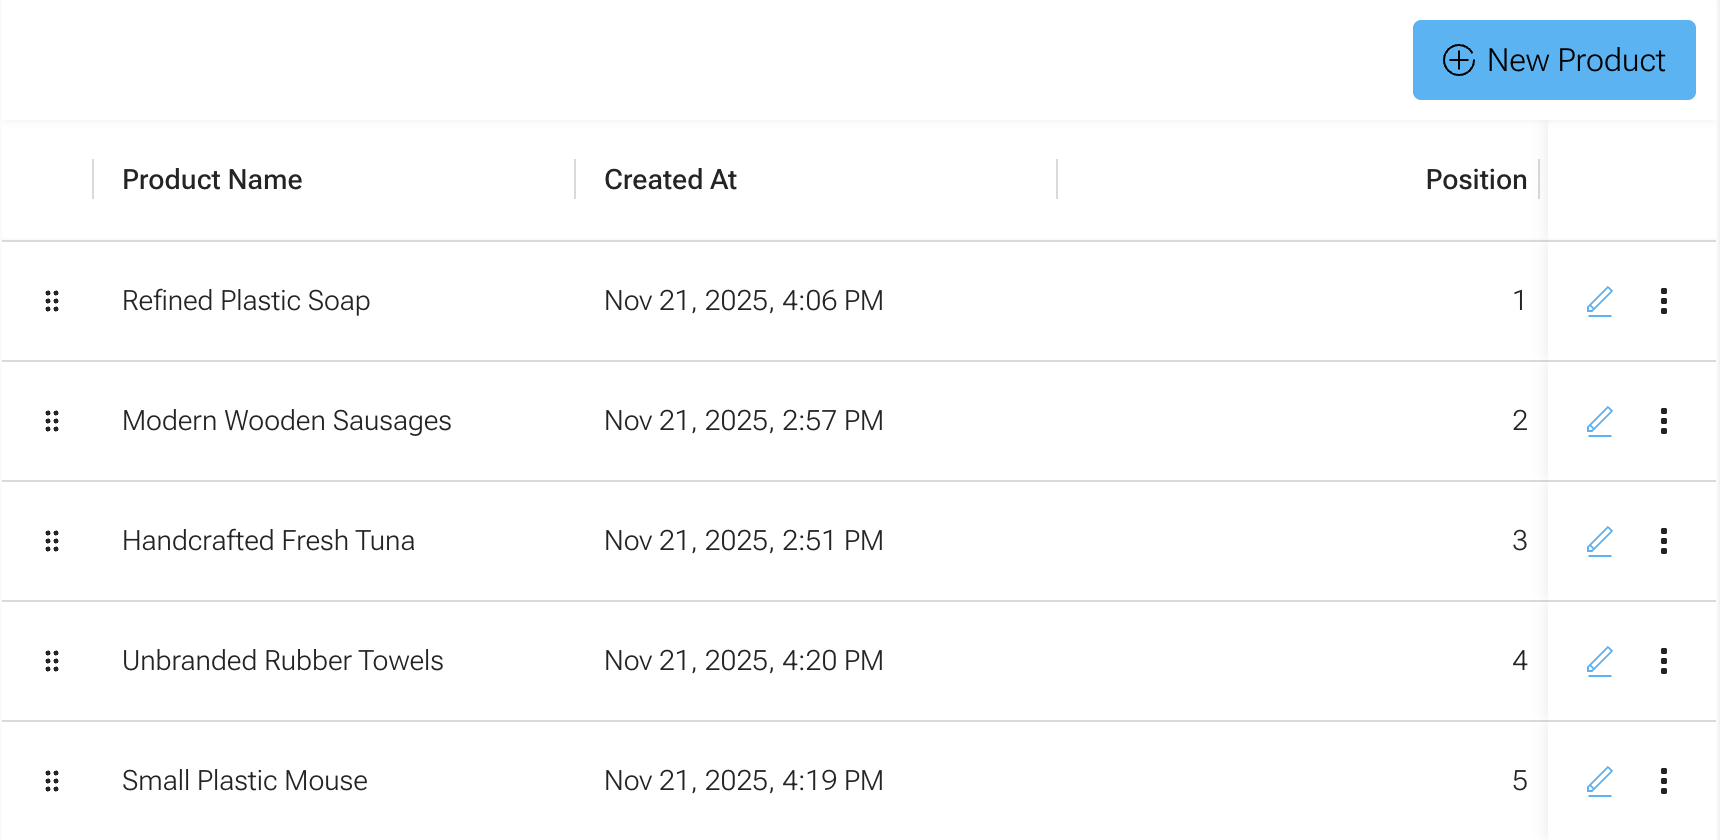Screen dimensions: 1720x840
Task: Select the drag handle beside Small Plastic Mouse
Action: pos(52,780)
